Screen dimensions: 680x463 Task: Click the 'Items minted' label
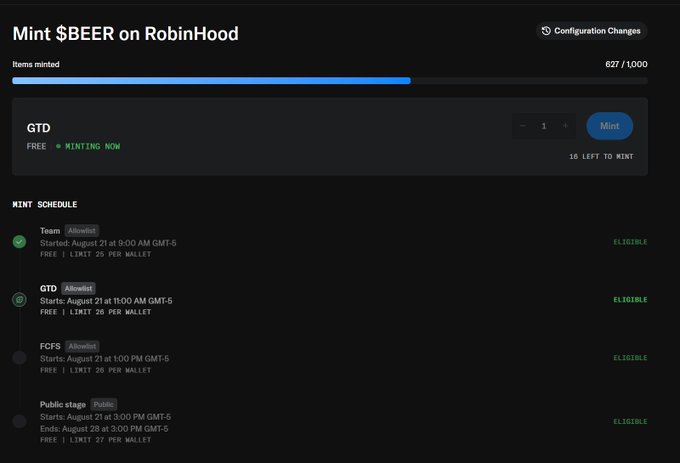[x=36, y=64]
